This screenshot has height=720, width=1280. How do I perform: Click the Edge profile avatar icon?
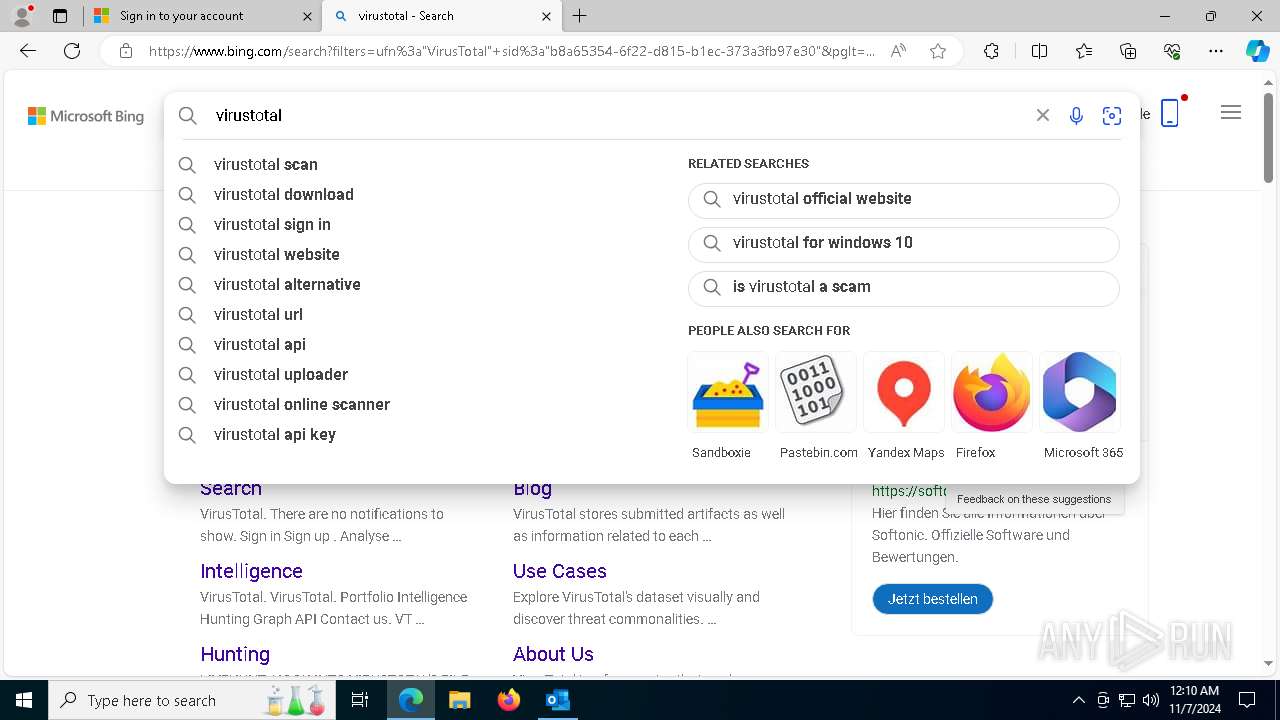(x=22, y=15)
